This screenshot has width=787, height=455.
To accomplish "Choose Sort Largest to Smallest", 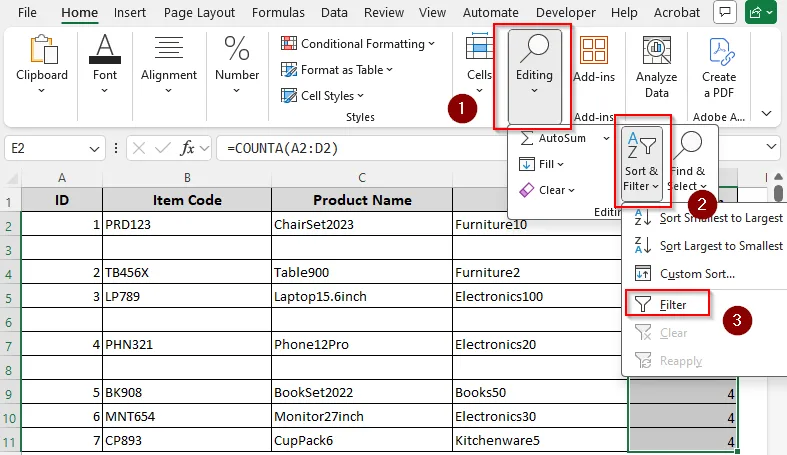I will [708, 246].
